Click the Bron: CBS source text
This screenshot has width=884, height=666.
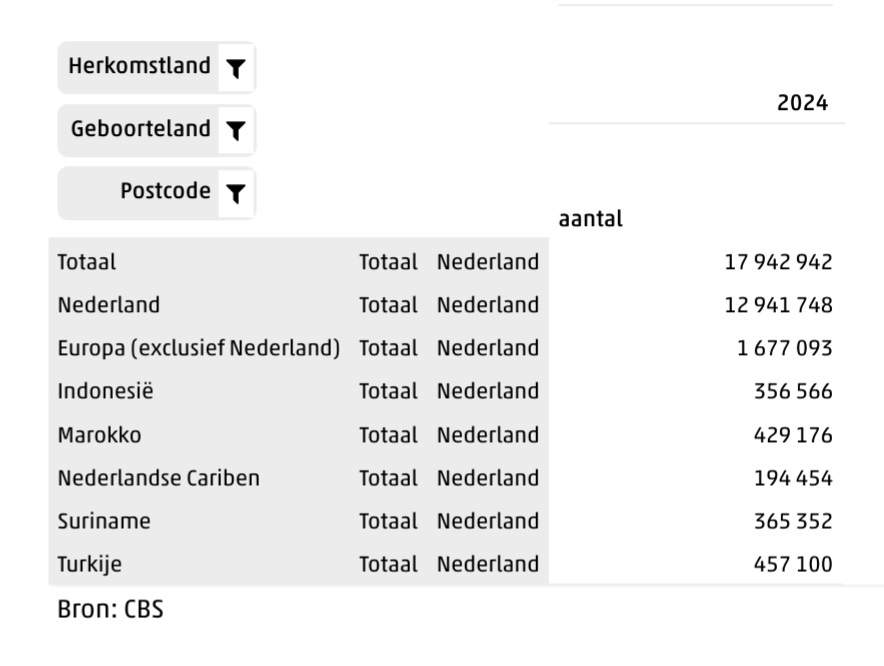click(110, 610)
